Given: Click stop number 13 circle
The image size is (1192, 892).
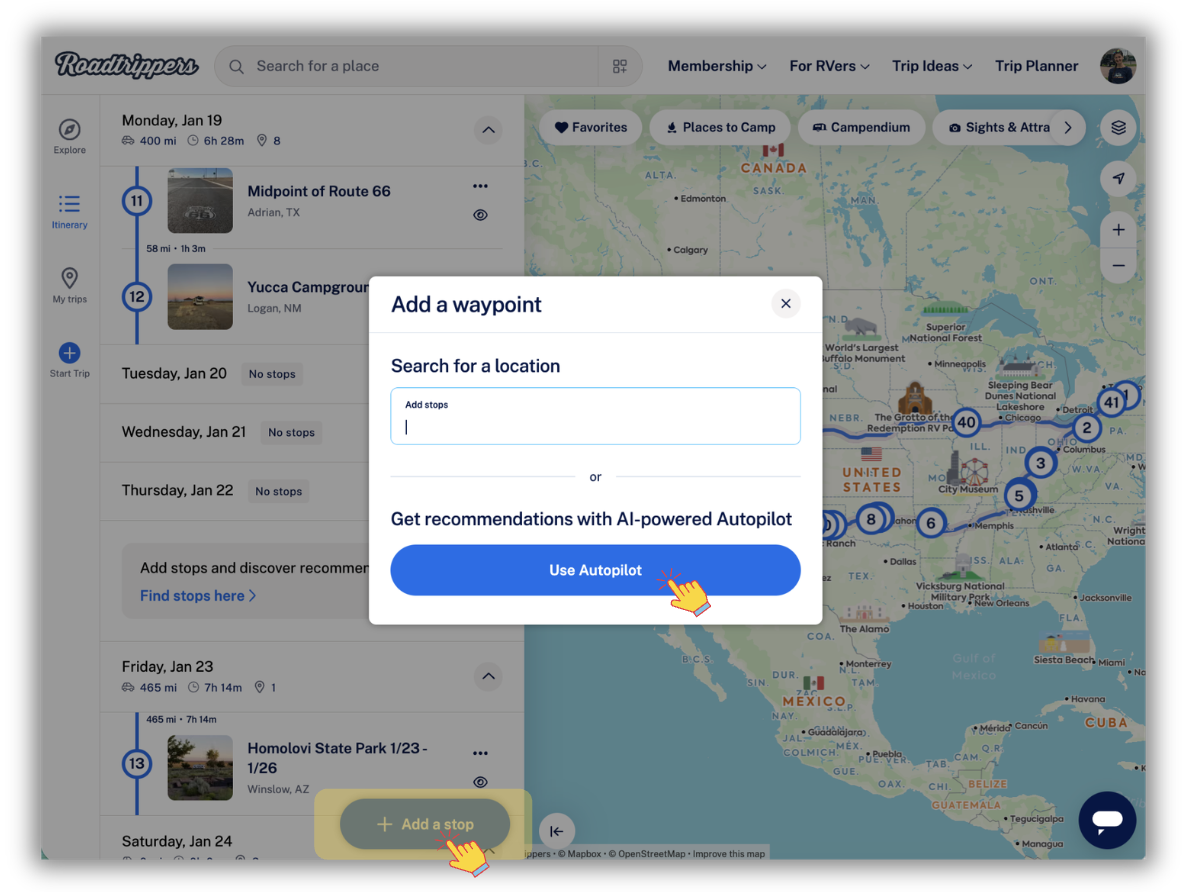Looking at the screenshot, I should pos(137,763).
